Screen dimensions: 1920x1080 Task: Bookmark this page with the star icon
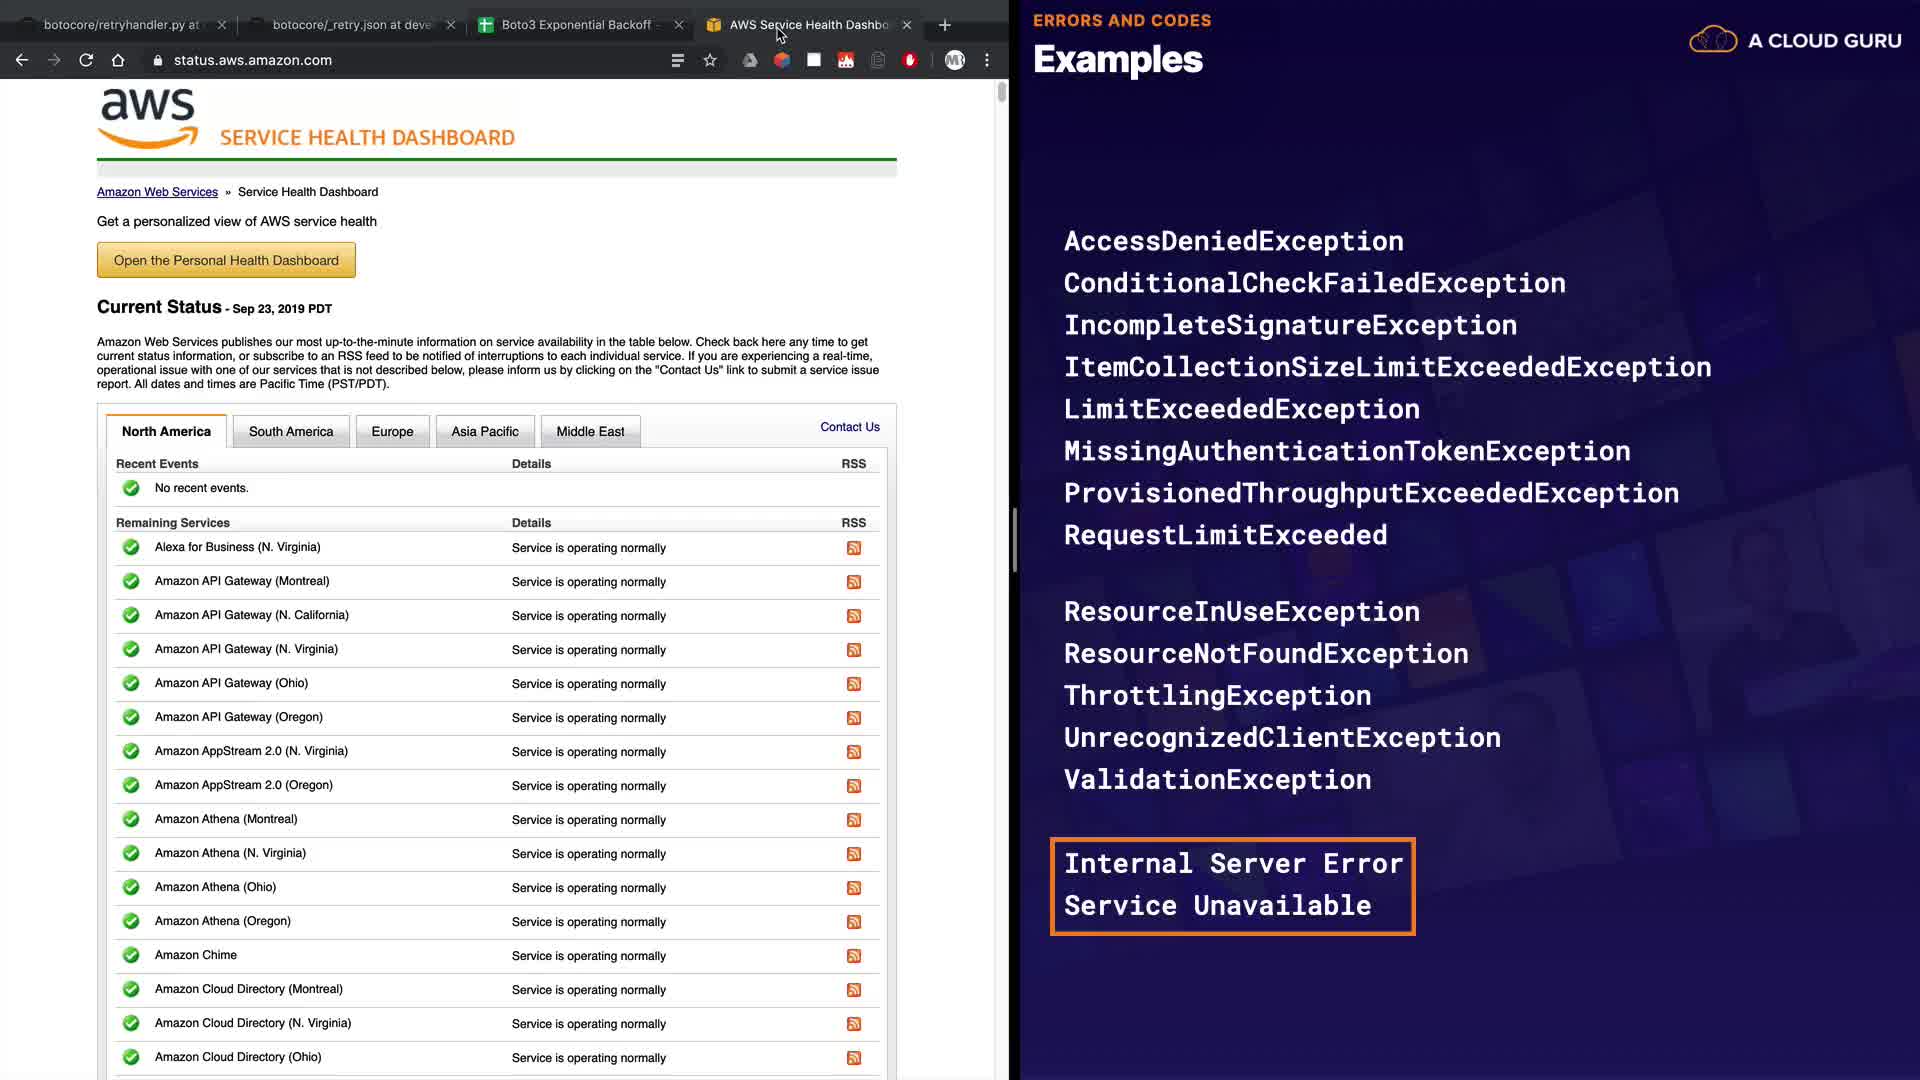(710, 60)
